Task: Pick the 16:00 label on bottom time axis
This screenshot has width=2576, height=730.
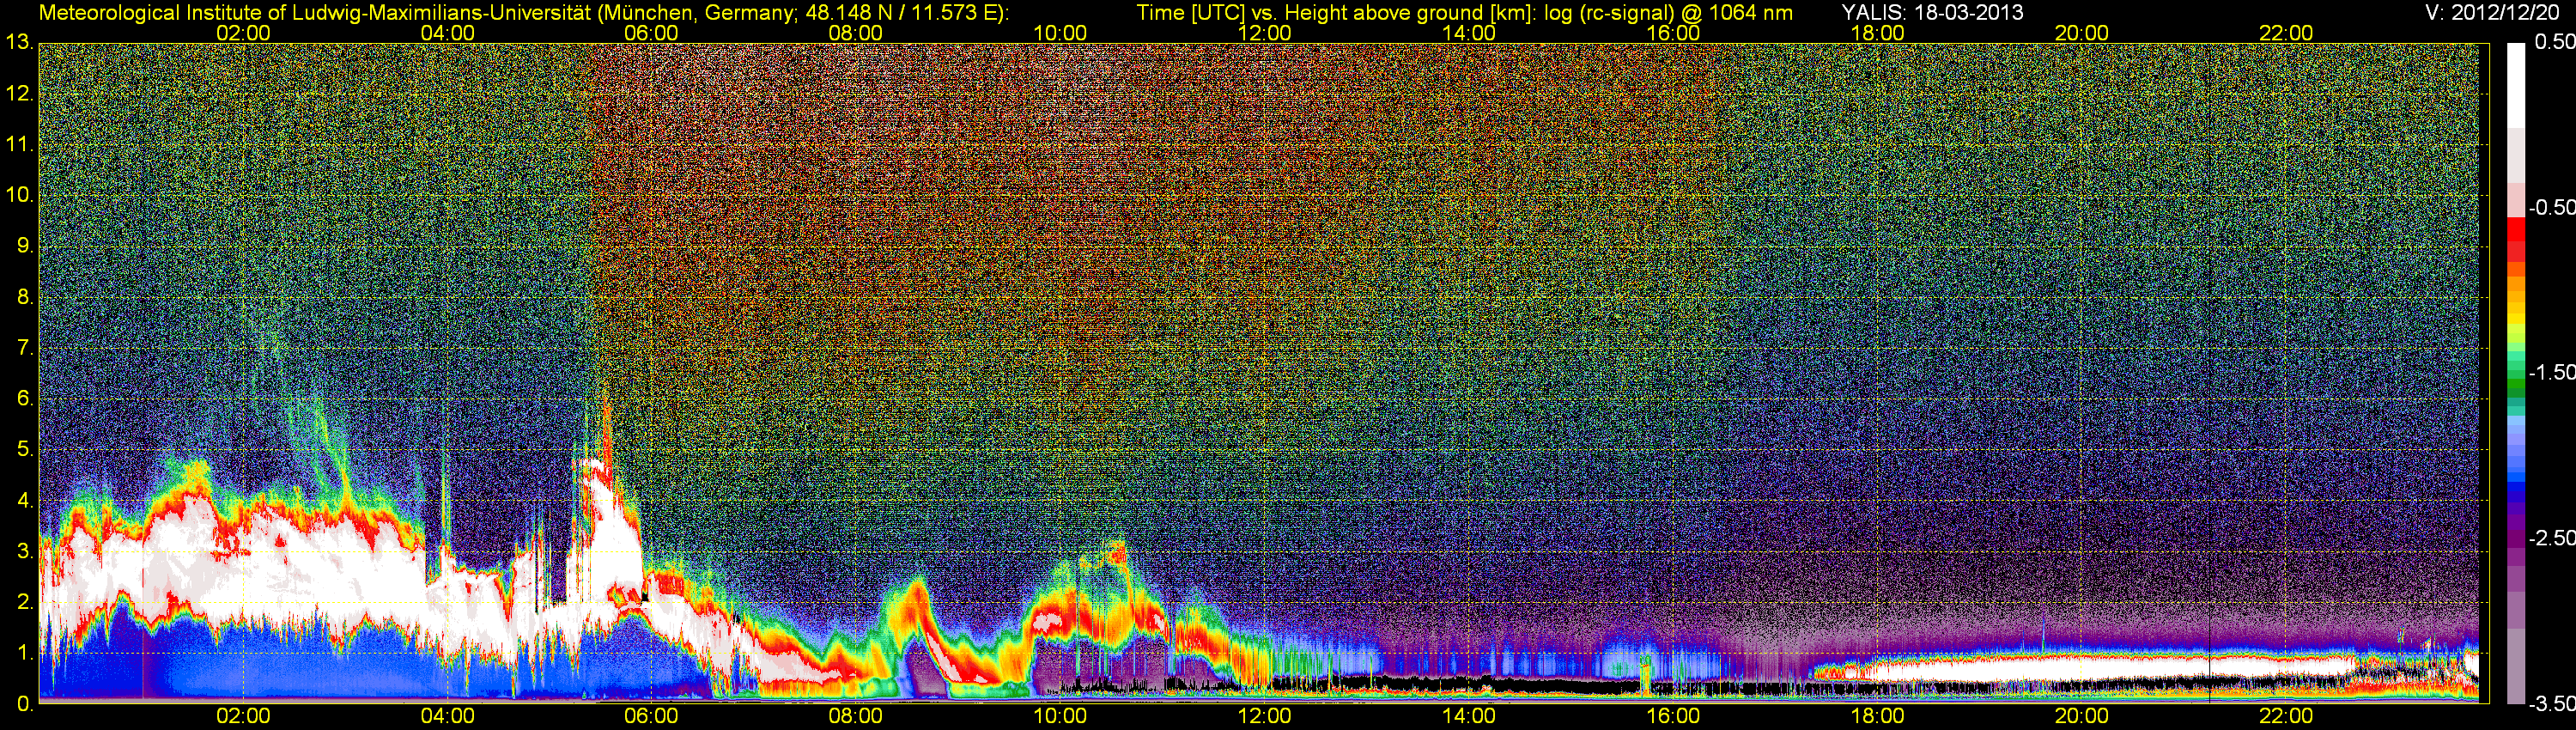Action: click(1673, 716)
